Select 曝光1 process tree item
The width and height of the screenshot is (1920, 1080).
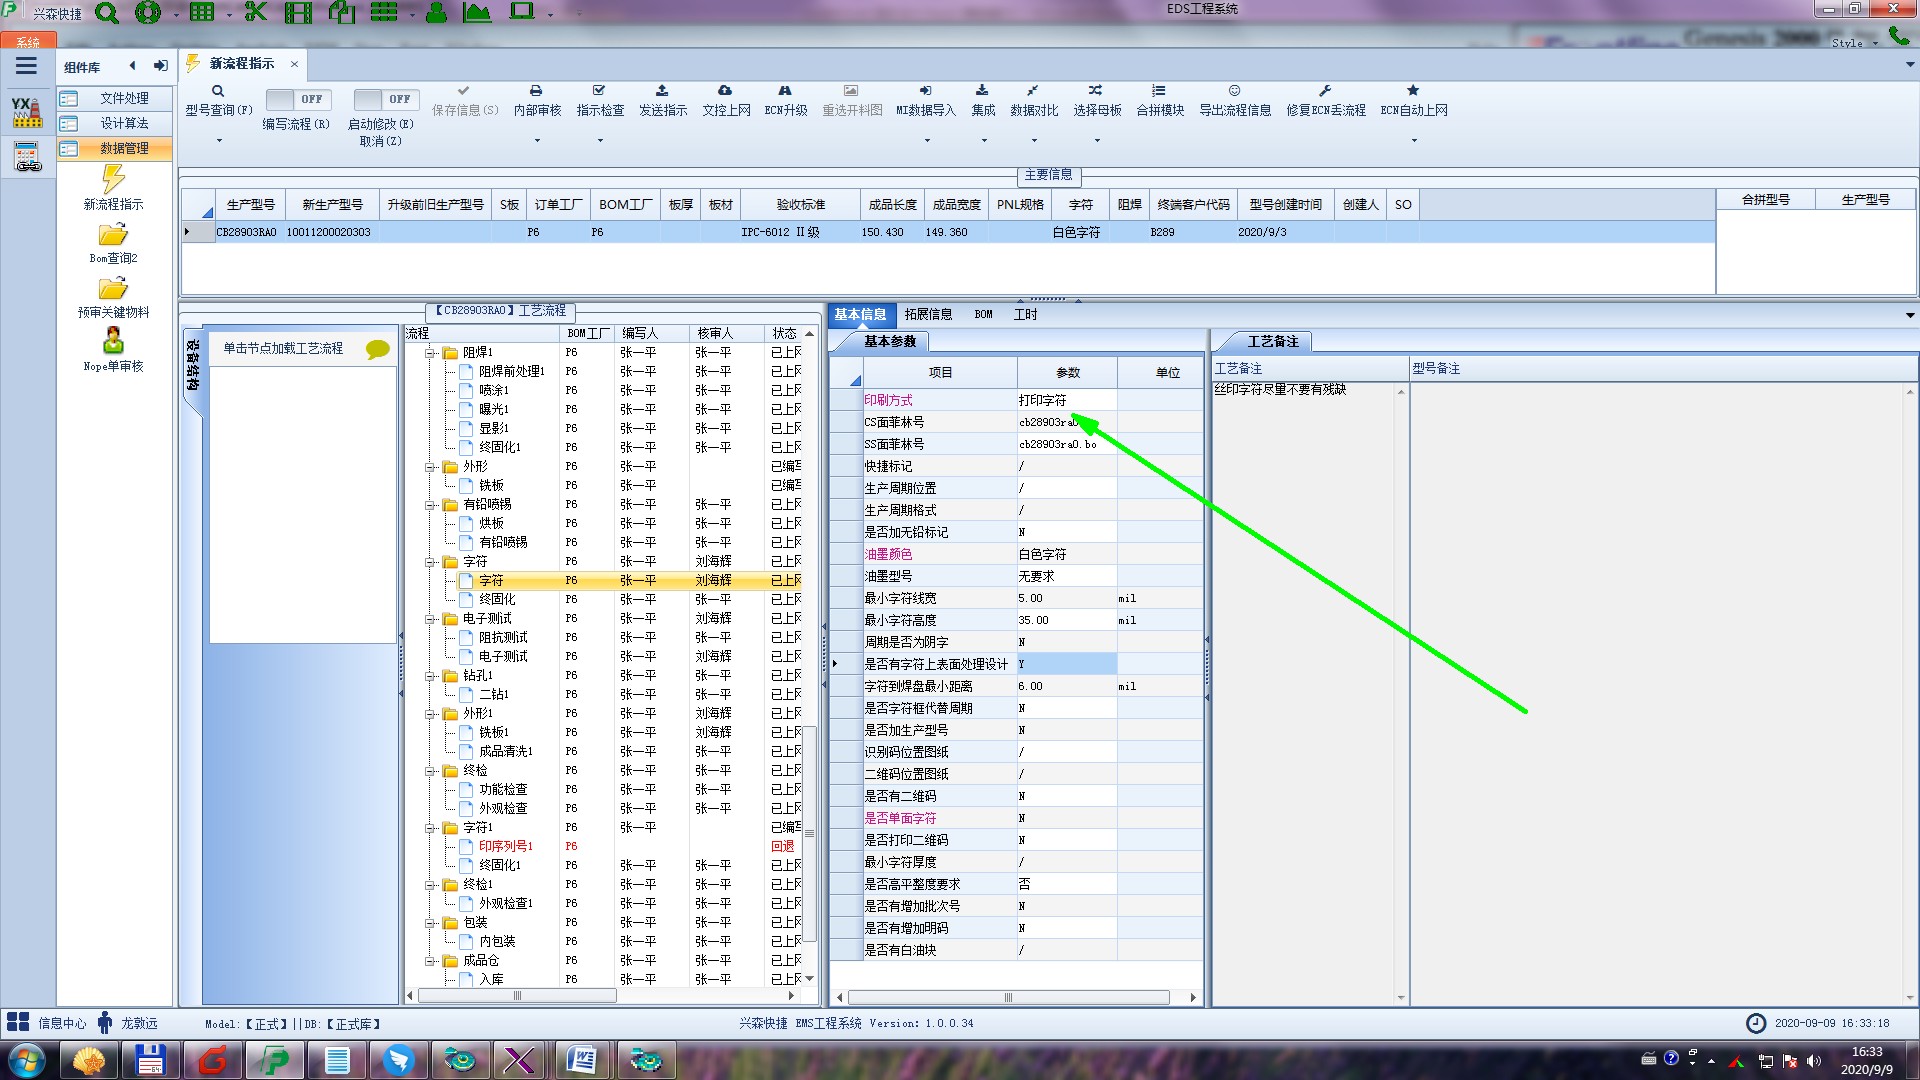click(494, 409)
